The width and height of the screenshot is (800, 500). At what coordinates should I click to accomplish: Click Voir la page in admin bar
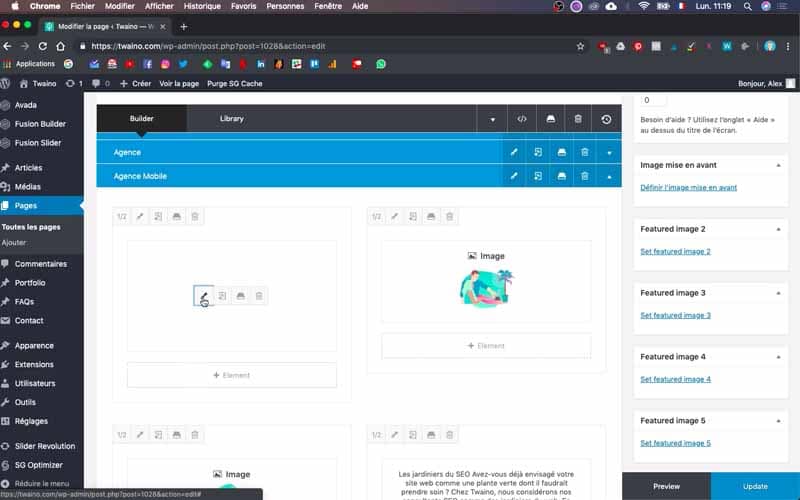pos(179,83)
